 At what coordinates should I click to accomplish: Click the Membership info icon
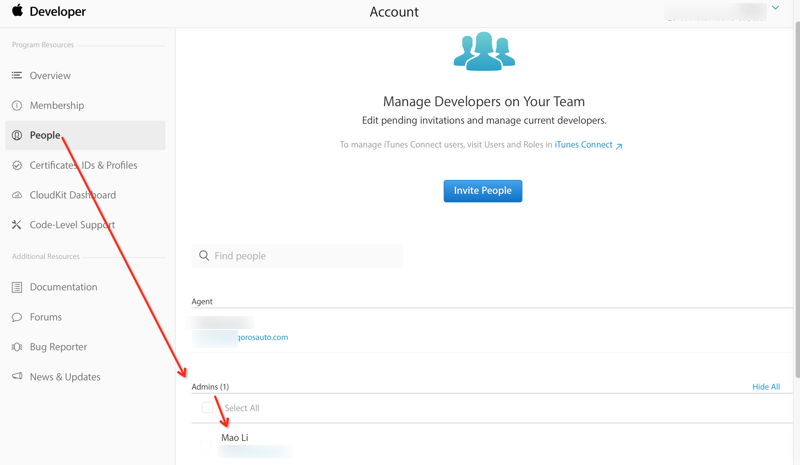[x=17, y=106]
